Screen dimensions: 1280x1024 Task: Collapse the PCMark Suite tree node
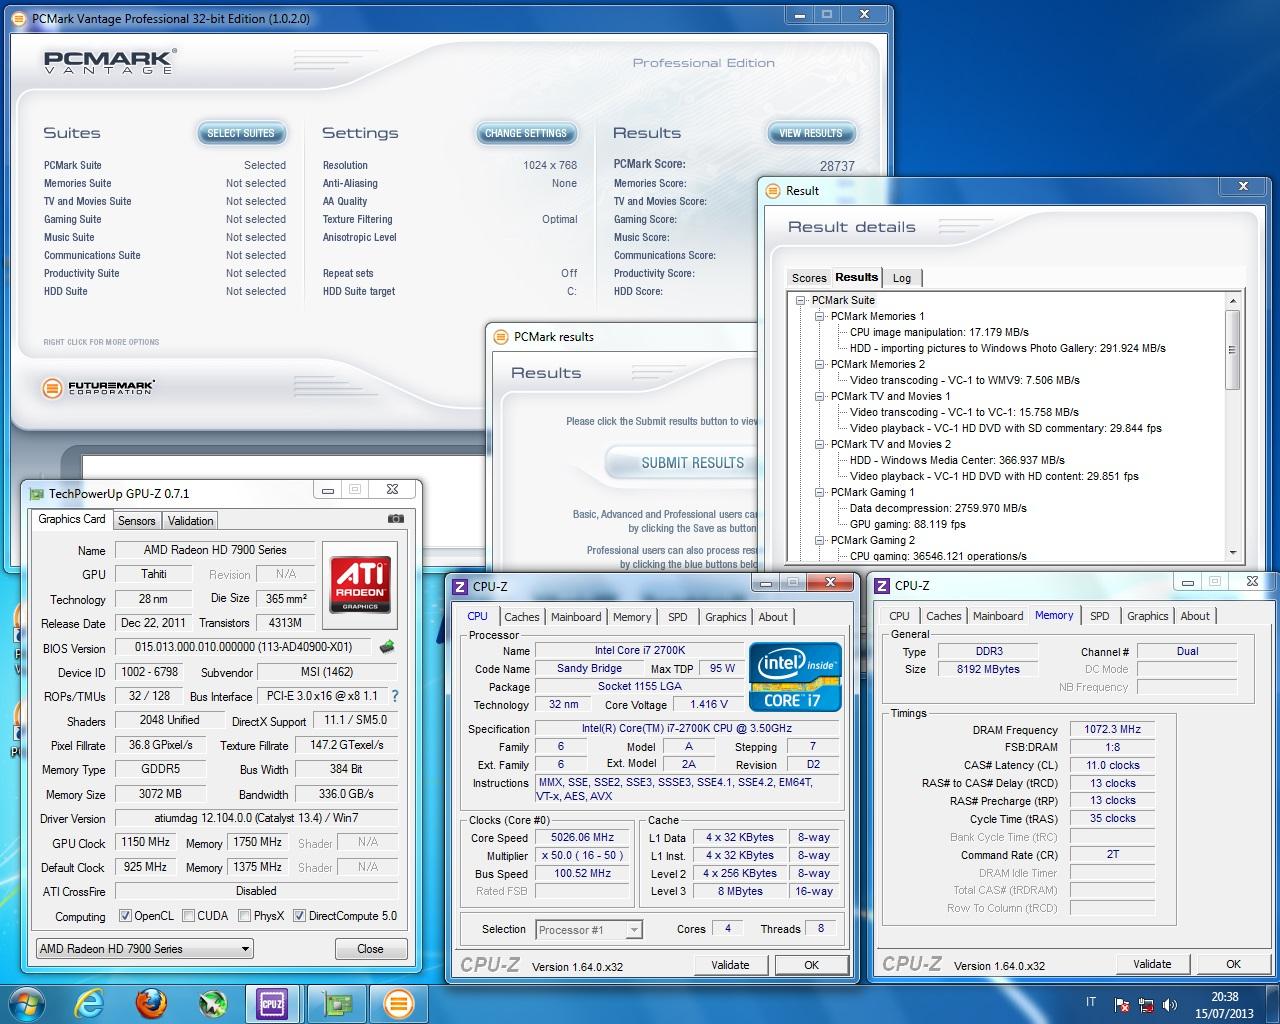(x=800, y=300)
